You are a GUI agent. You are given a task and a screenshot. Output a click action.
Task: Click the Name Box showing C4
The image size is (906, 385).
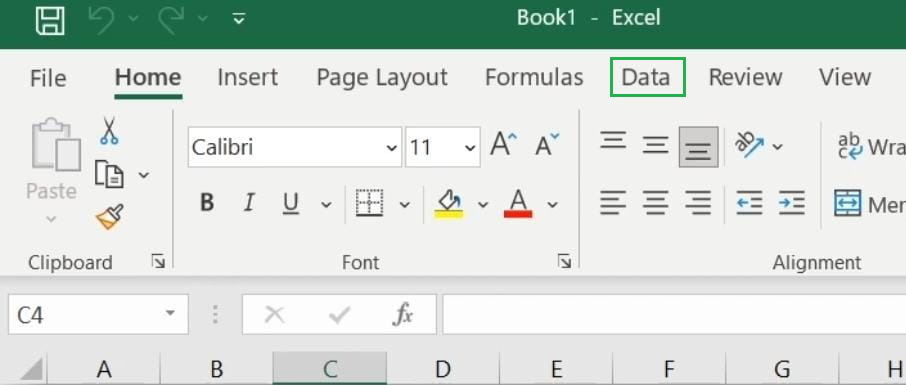98,314
